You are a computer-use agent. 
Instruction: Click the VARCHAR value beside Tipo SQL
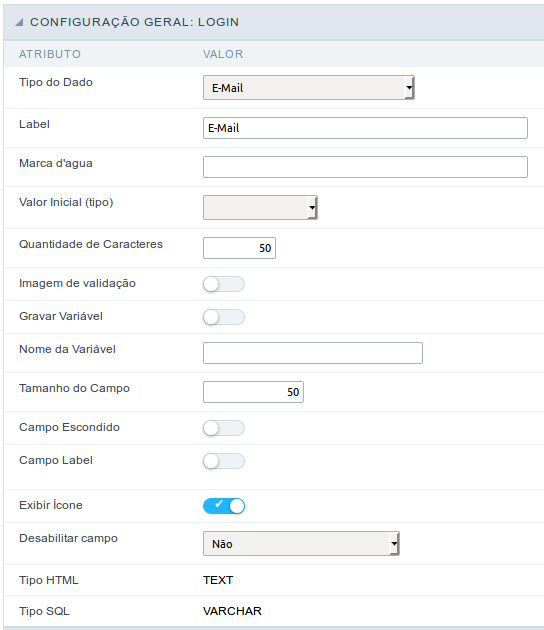(x=232, y=611)
